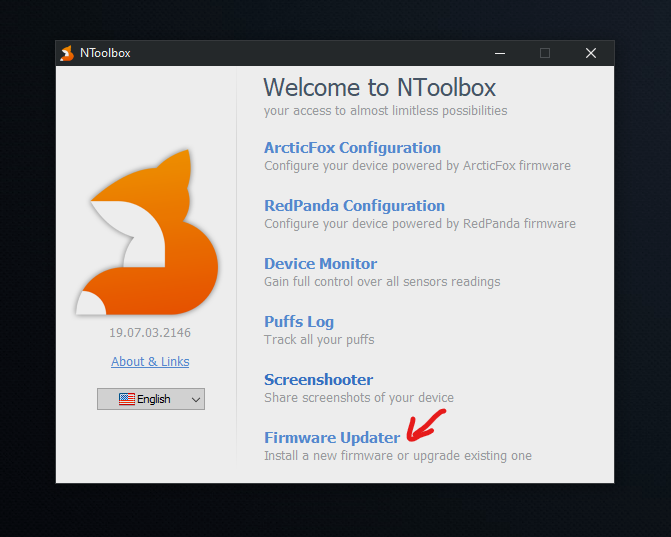
Task: Open the Screenshooter tool
Action: pyautogui.click(x=318, y=380)
